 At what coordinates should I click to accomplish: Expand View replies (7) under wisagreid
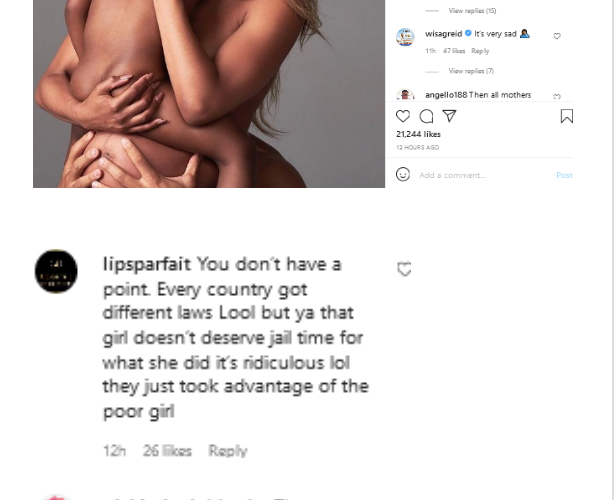click(471, 71)
